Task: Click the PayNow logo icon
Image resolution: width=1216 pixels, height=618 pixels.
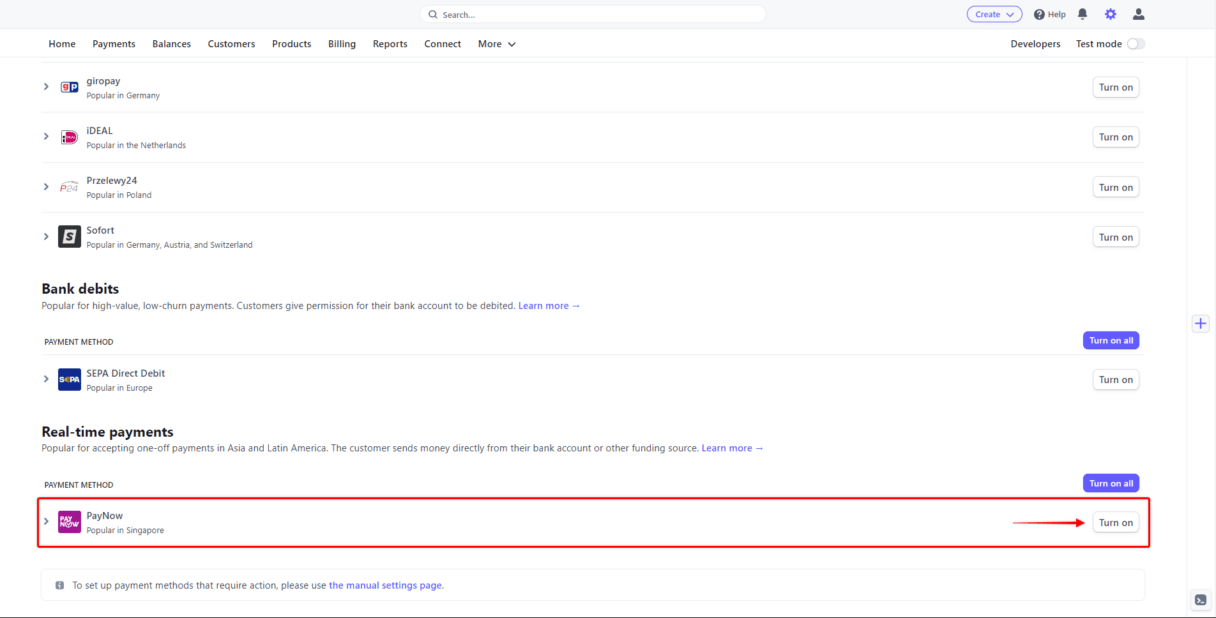Action: click(x=69, y=522)
